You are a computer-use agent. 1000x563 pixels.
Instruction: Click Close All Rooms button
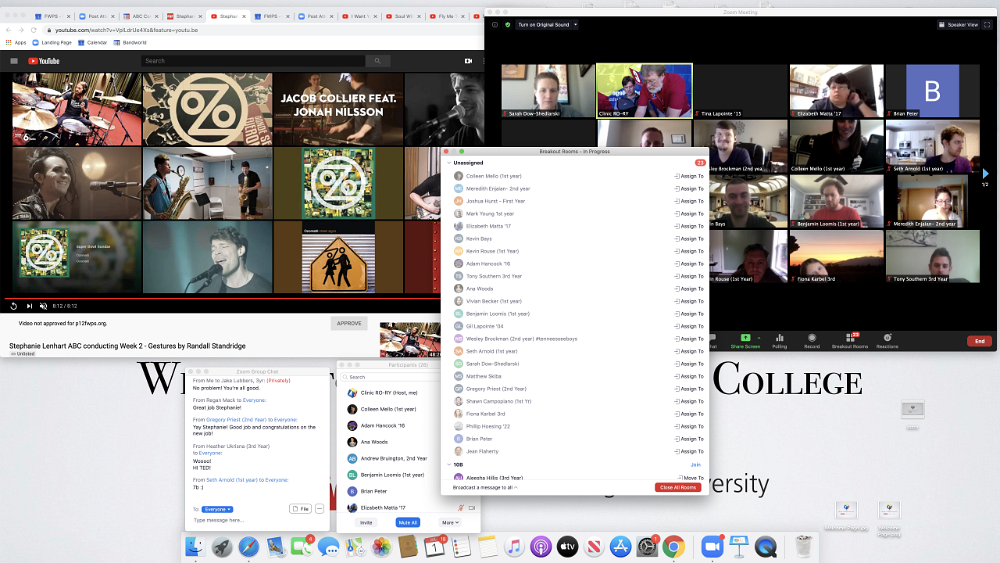click(678, 487)
